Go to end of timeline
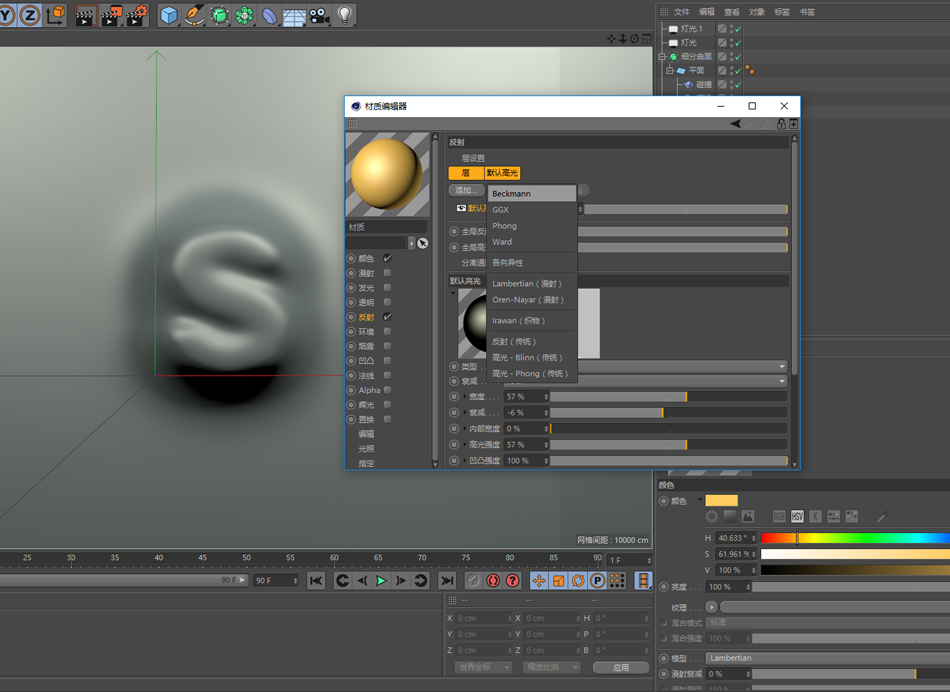This screenshot has height=692, width=950. tap(447, 581)
